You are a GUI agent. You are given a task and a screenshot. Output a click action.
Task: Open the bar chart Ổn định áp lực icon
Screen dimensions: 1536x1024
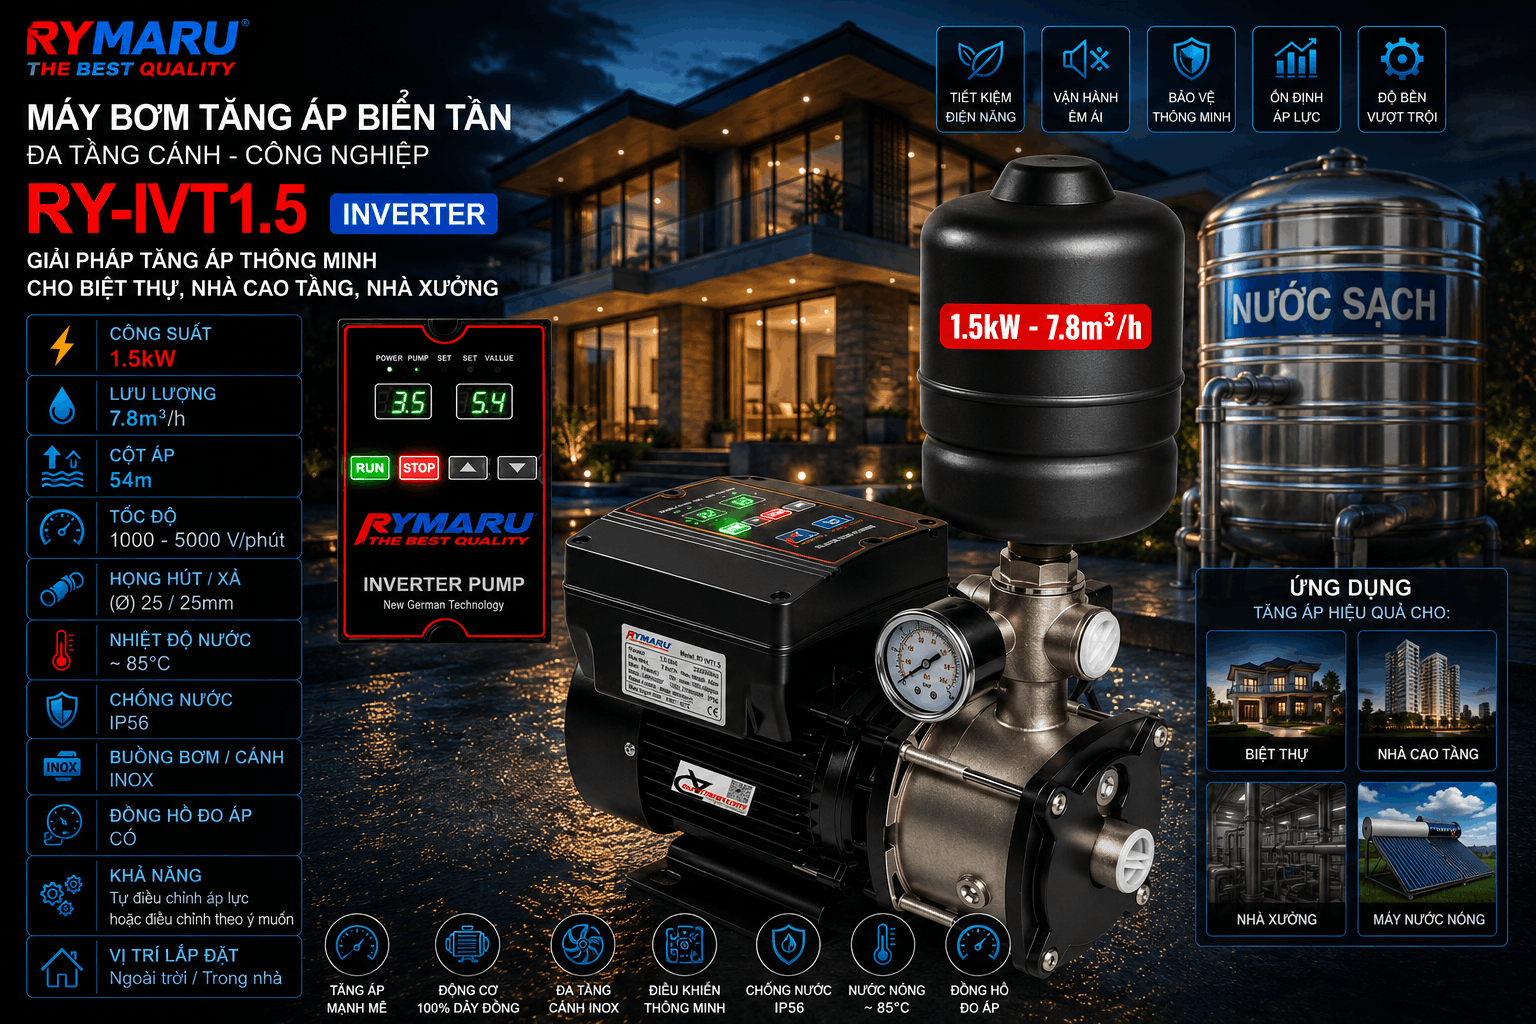pyautogui.click(x=1296, y=59)
